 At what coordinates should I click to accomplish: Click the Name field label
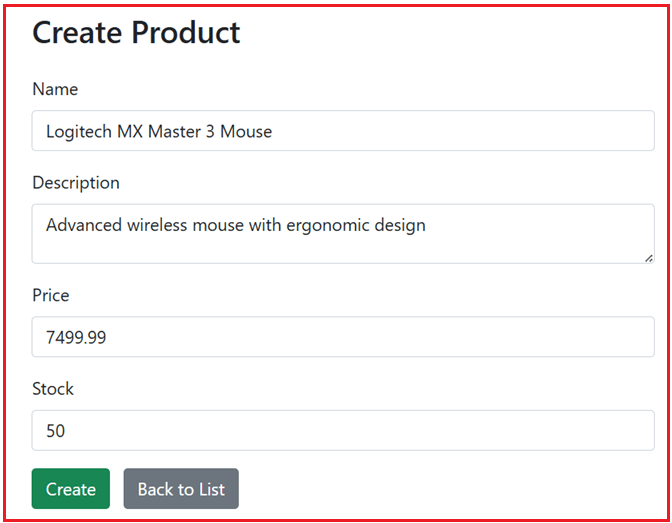click(x=55, y=89)
